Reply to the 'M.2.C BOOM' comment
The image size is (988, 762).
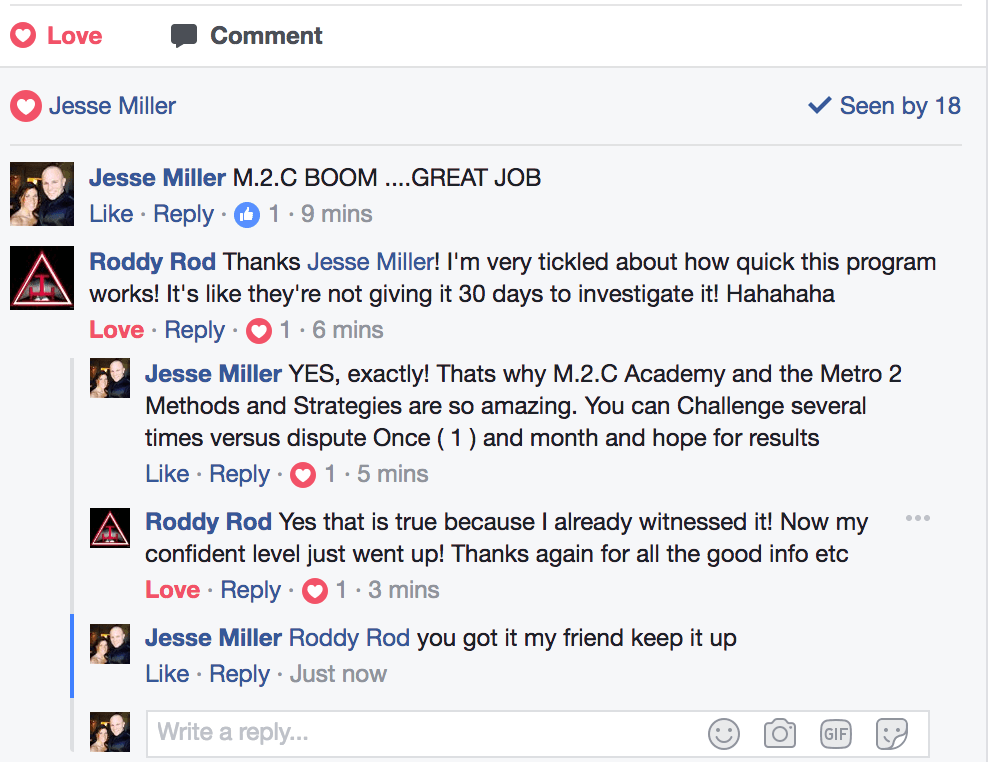[183, 214]
